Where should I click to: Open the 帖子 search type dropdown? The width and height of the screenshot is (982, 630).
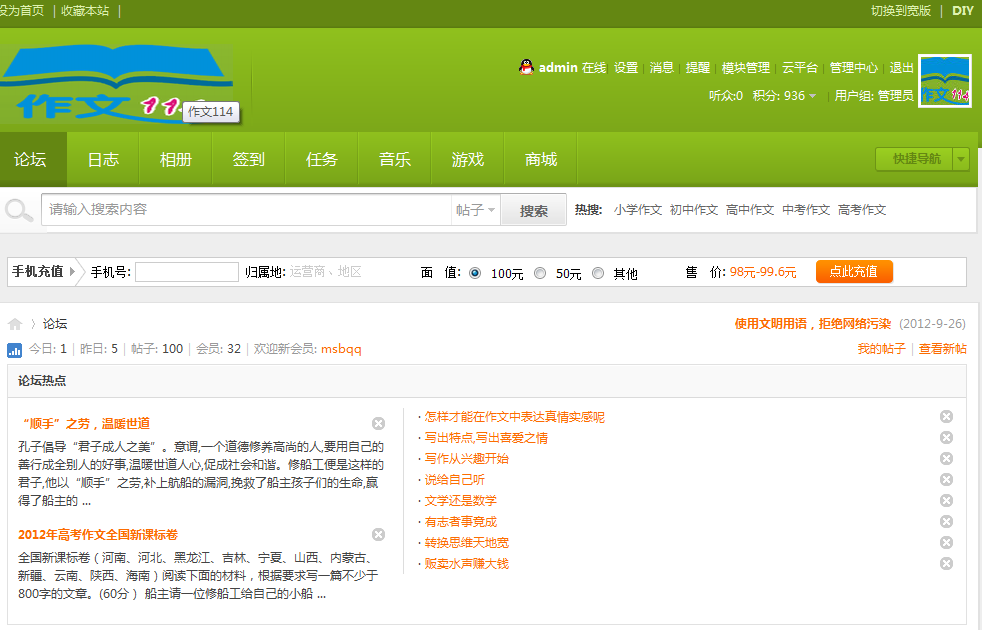pyautogui.click(x=475, y=210)
